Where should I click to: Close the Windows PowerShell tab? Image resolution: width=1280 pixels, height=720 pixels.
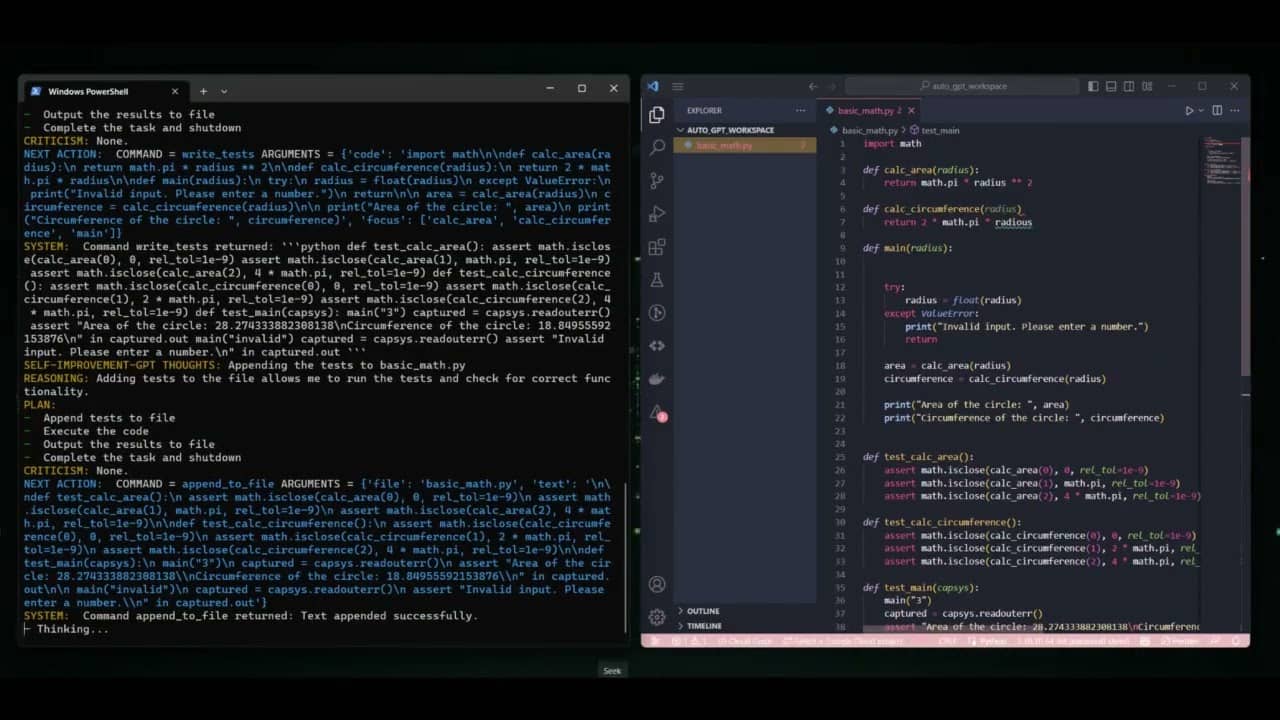tap(175, 91)
